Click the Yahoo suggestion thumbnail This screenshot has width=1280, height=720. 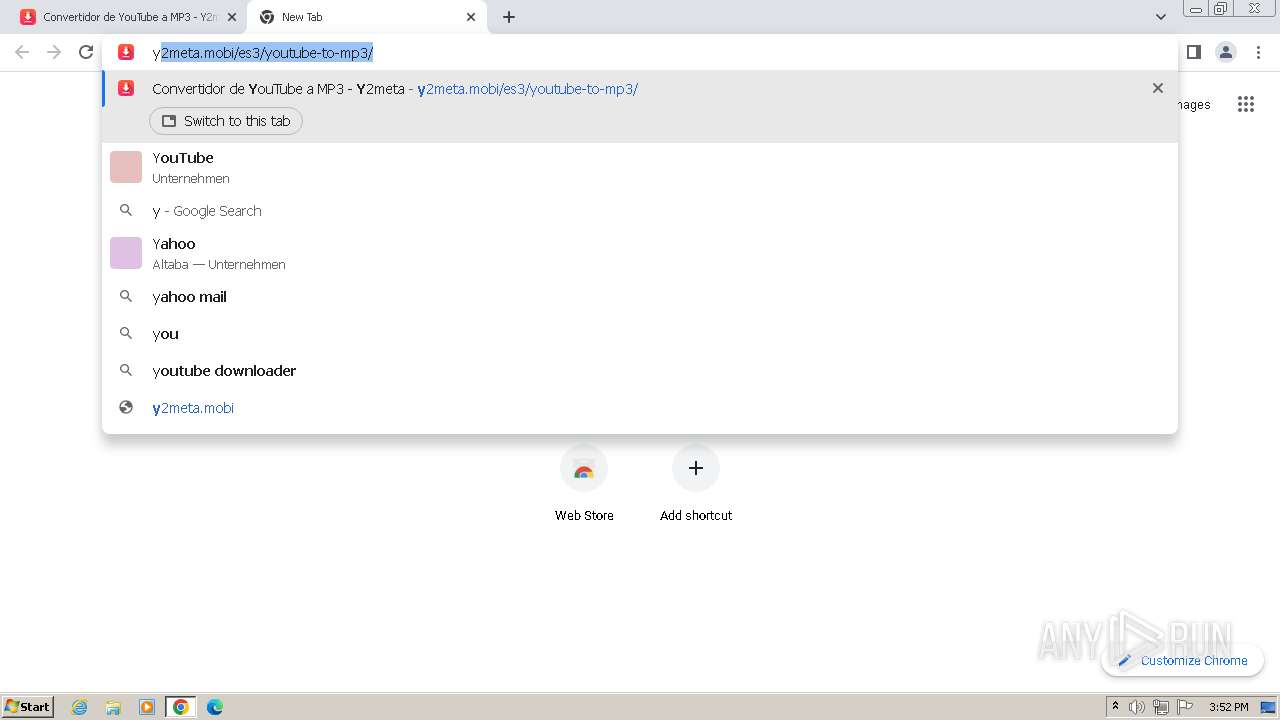coord(126,253)
